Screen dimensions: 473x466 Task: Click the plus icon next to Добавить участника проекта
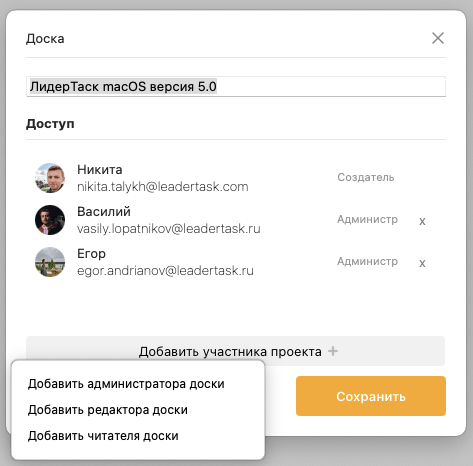(333, 351)
